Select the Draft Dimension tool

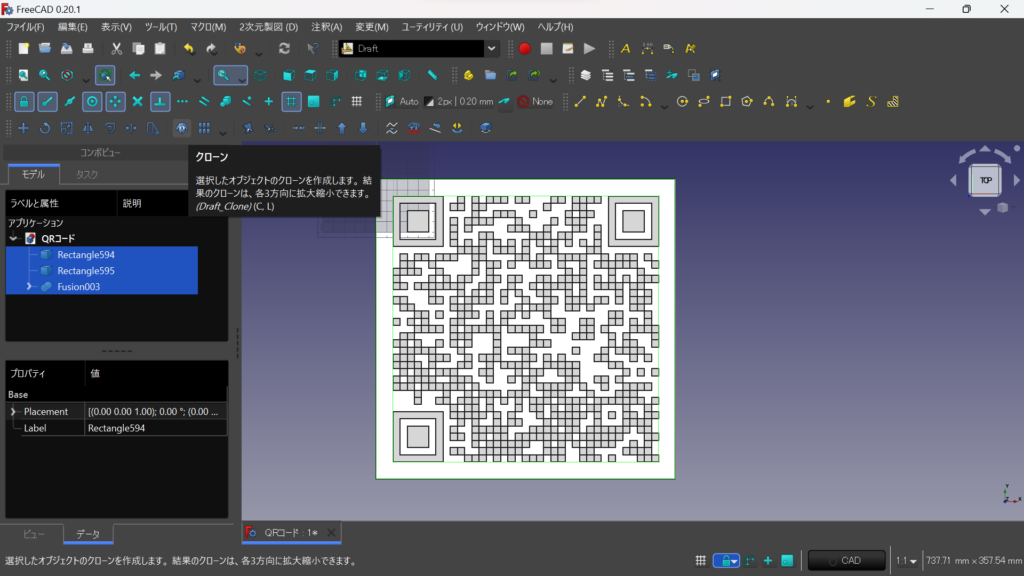click(647, 48)
